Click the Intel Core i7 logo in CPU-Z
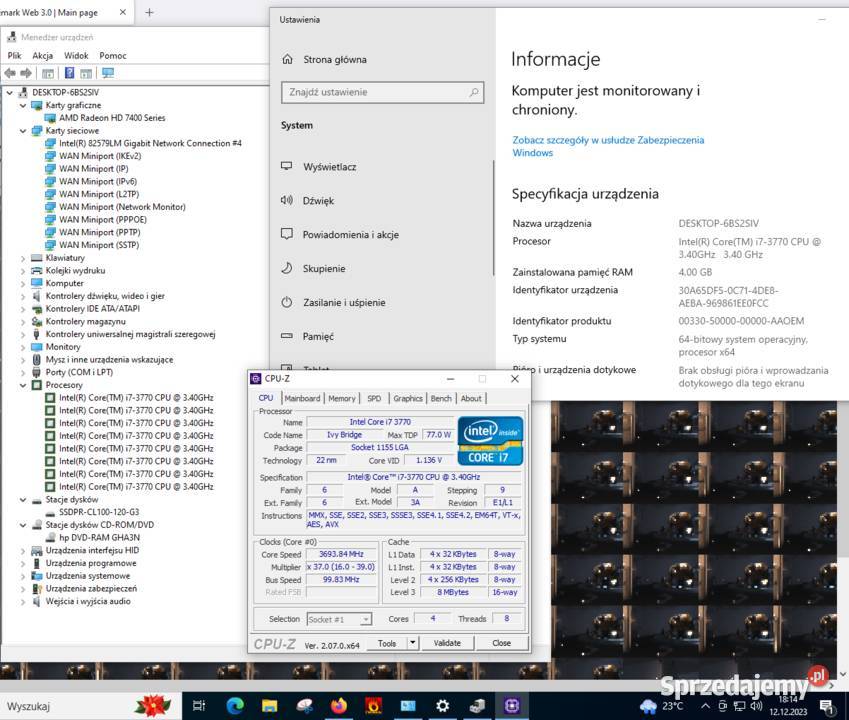 point(491,441)
